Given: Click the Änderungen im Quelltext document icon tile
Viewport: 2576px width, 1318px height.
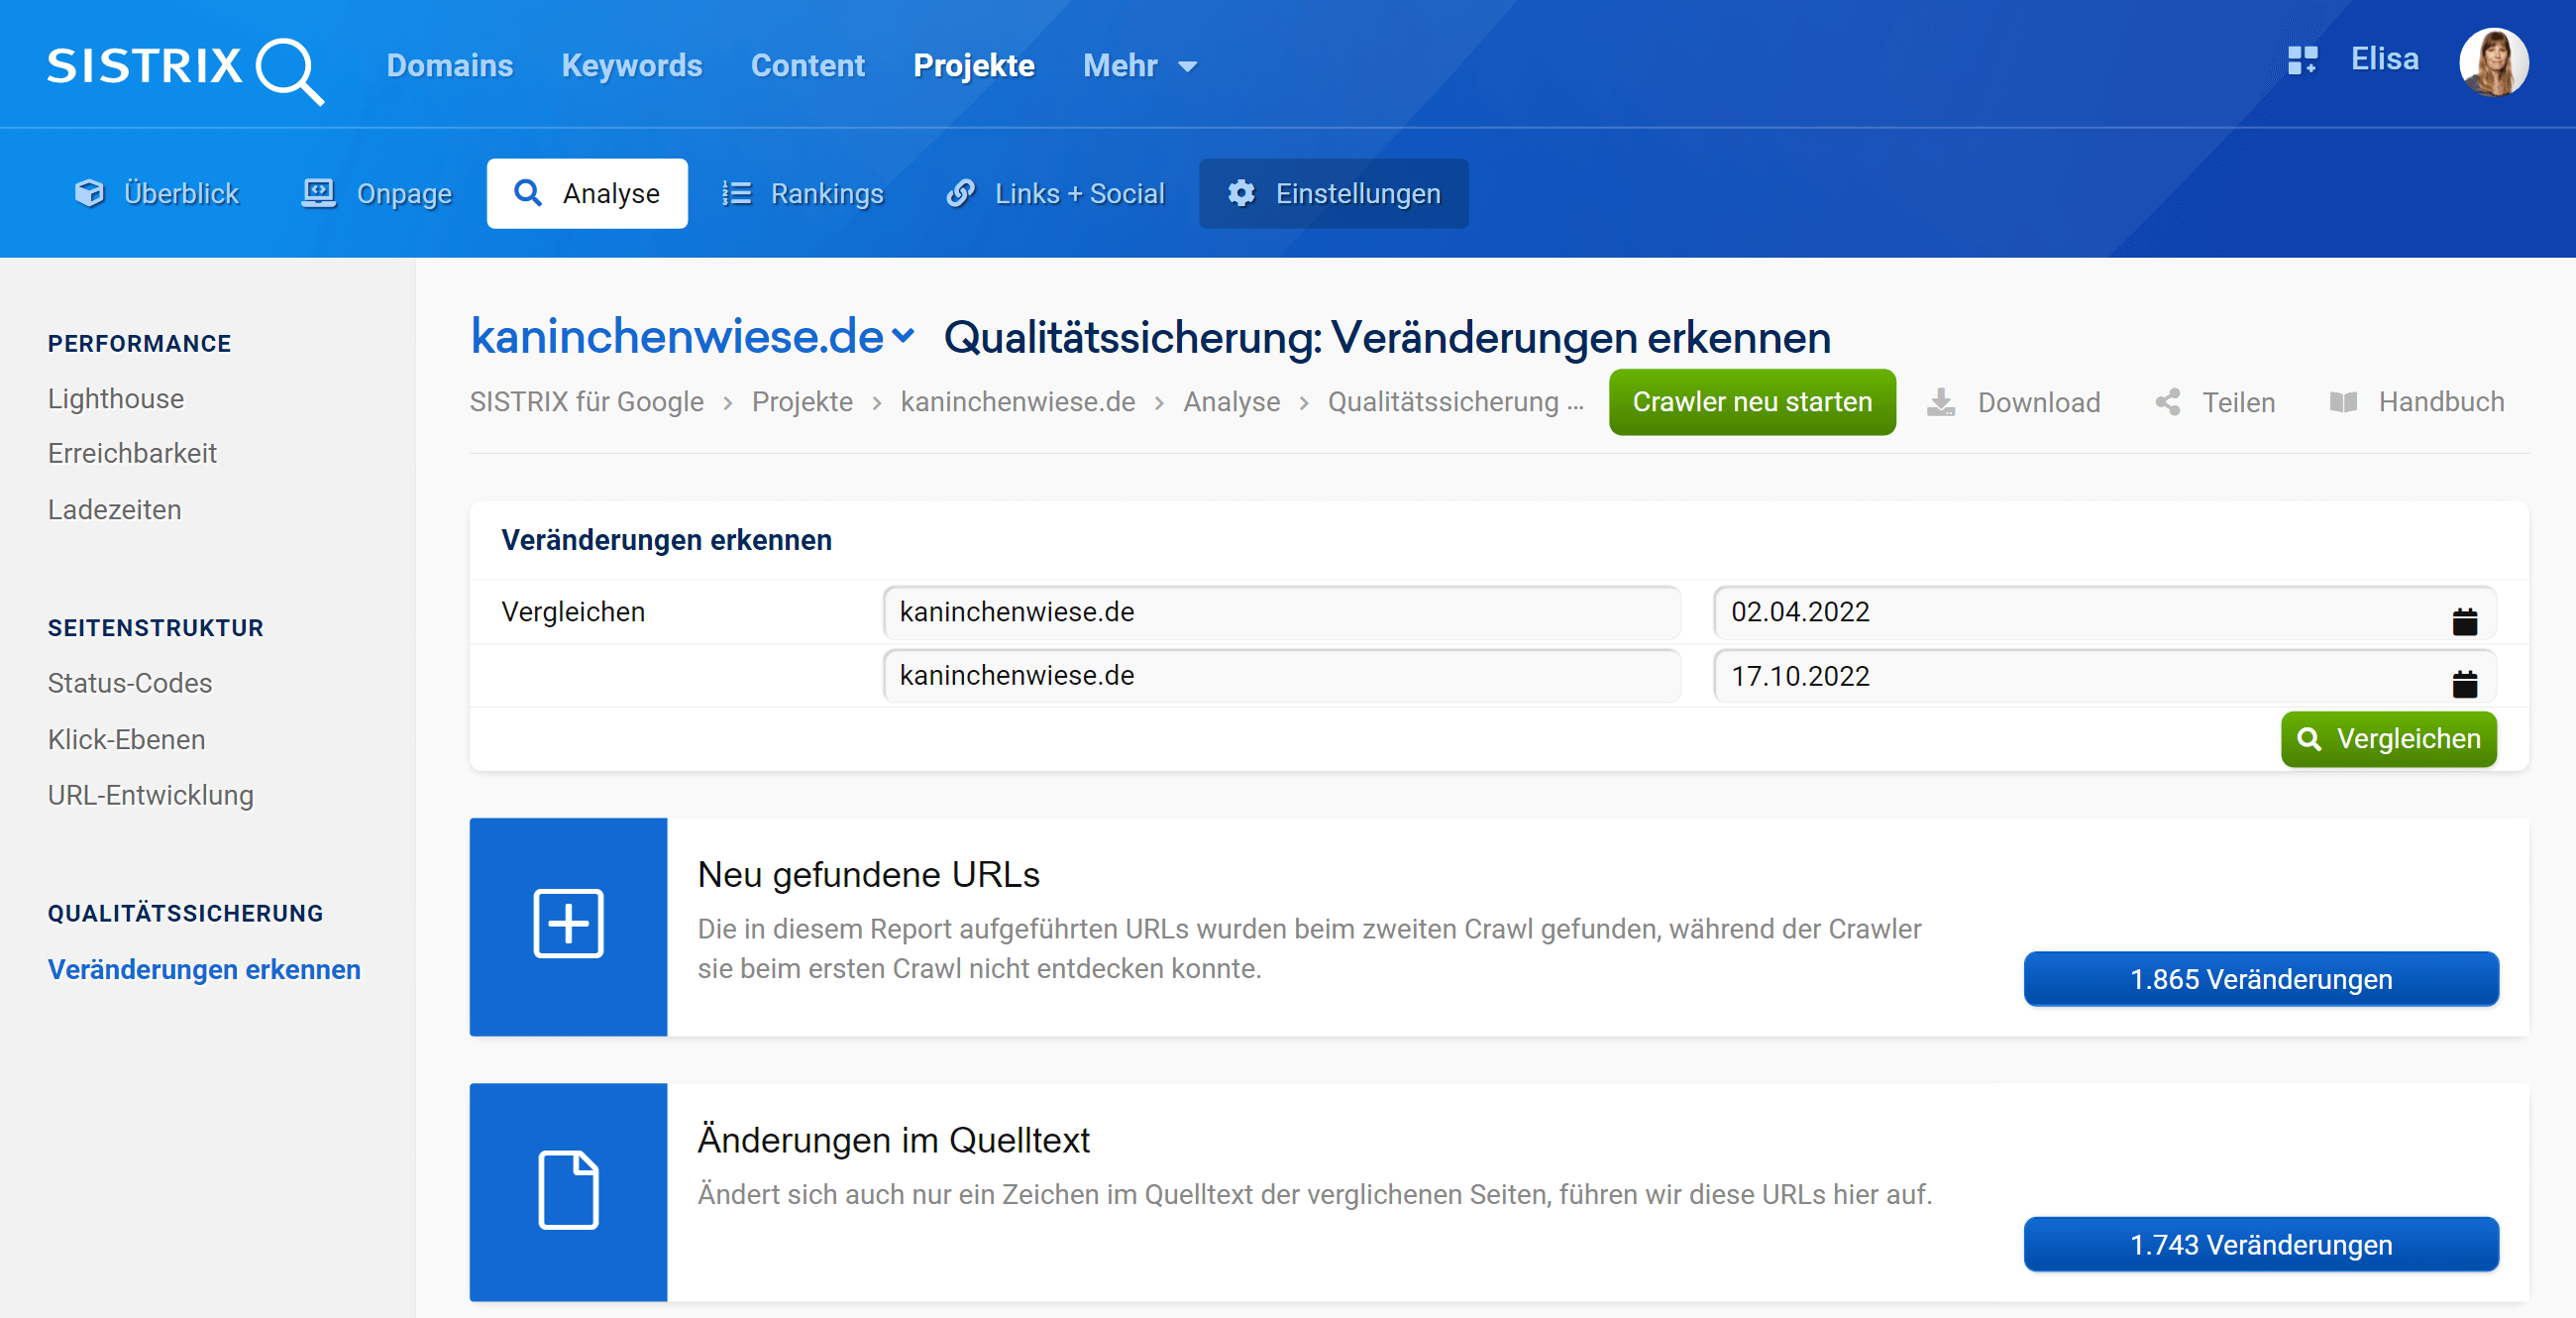Looking at the screenshot, I should pyautogui.click(x=568, y=1191).
